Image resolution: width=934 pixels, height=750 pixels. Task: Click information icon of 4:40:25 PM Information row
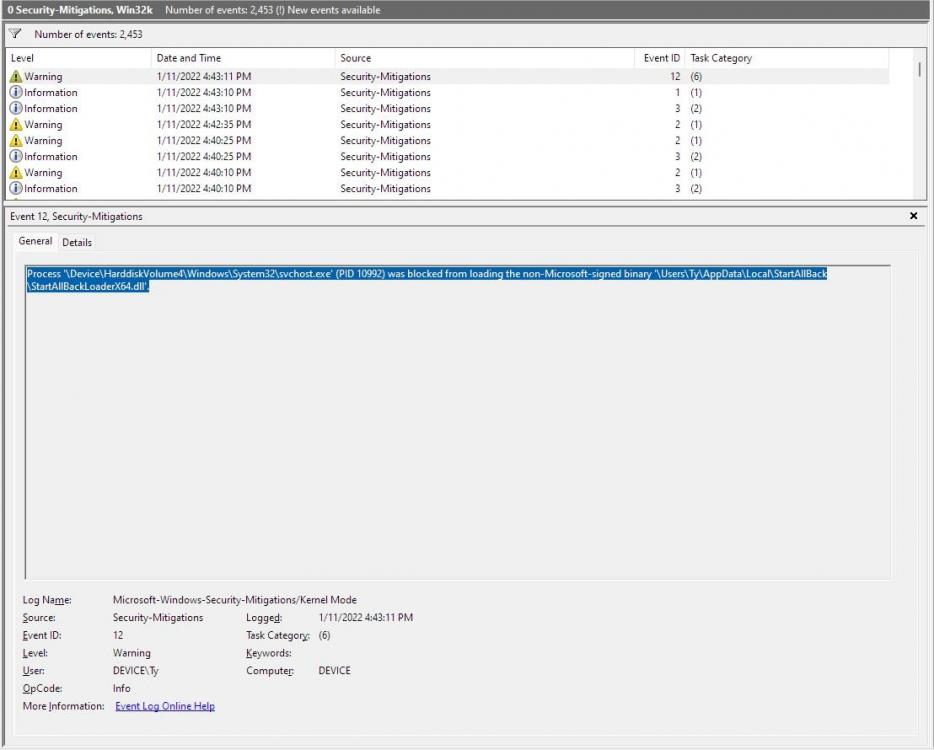tap(16, 157)
